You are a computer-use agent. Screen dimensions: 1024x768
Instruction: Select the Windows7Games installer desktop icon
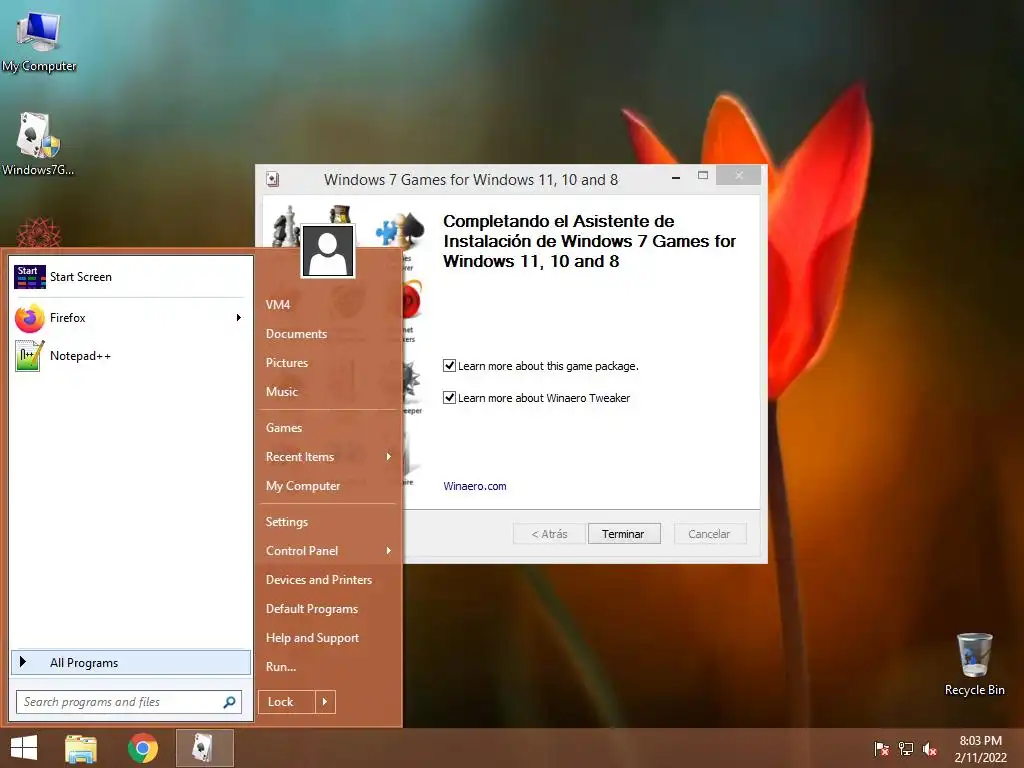(x=38, y=144)
